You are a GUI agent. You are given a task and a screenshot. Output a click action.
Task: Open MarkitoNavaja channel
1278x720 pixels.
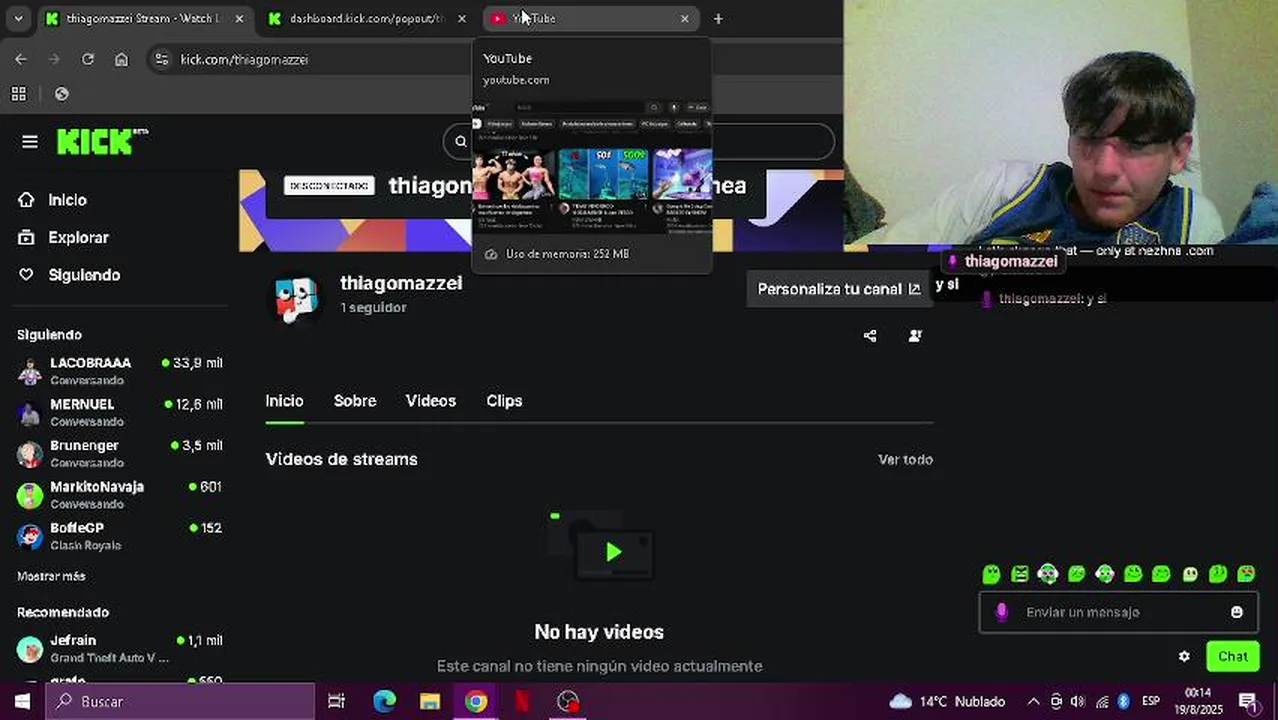pos(120,494)
